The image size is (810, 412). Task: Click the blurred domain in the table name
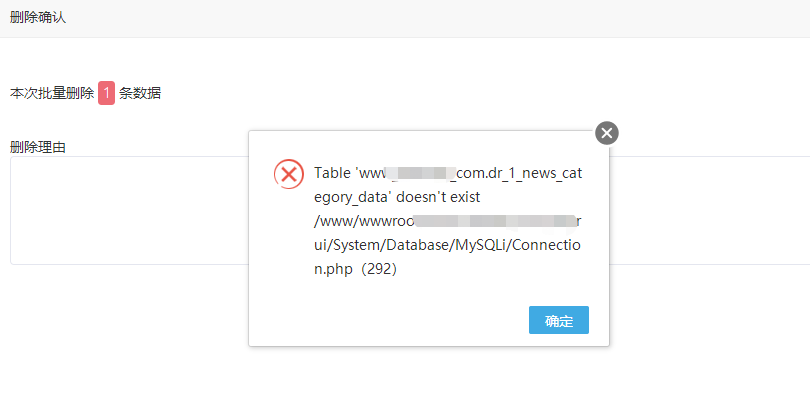421,173
